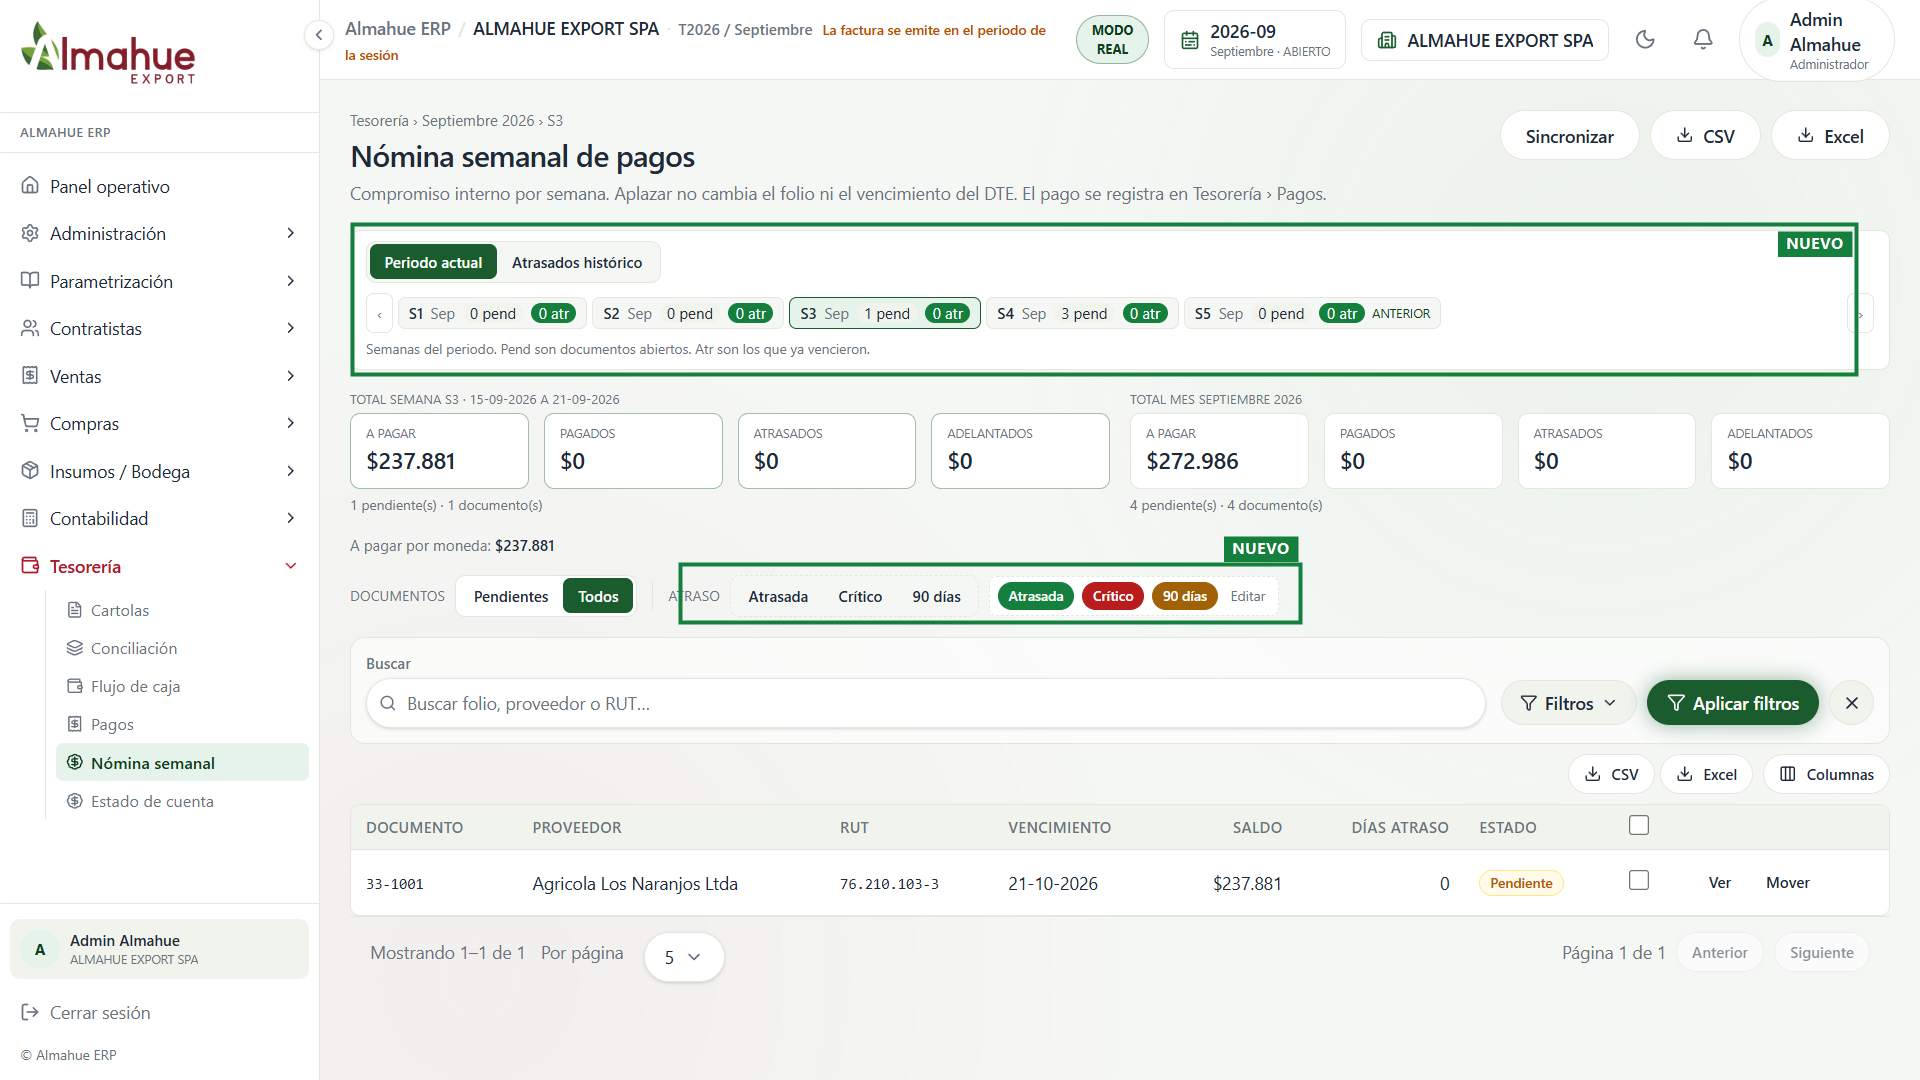Viewport: 1920px width, 1080px height.
Task: Focus the Buscar folio search field
Action: (x=926, y=703)
